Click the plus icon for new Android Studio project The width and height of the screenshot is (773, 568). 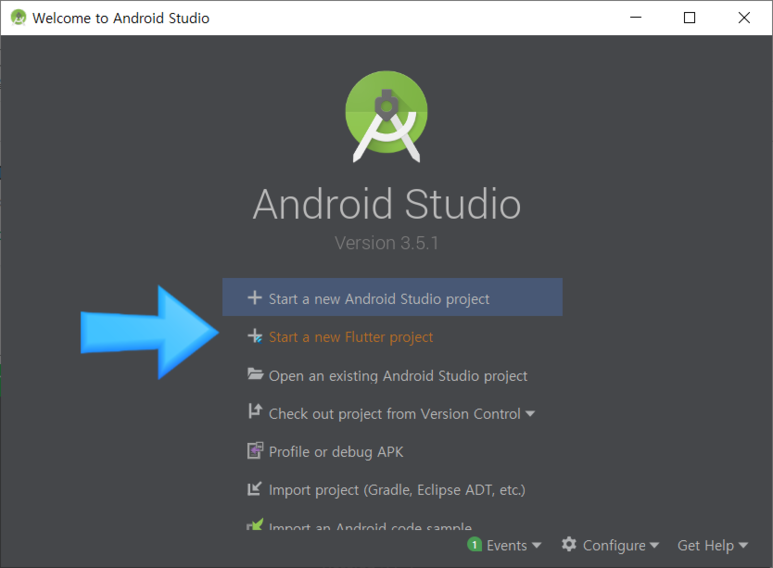pos(254,298)
